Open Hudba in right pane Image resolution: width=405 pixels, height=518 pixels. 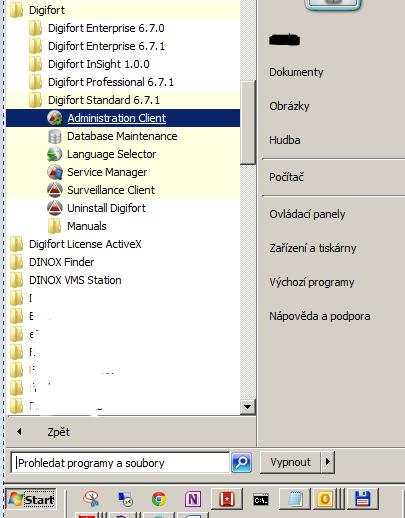click(285, 140)
